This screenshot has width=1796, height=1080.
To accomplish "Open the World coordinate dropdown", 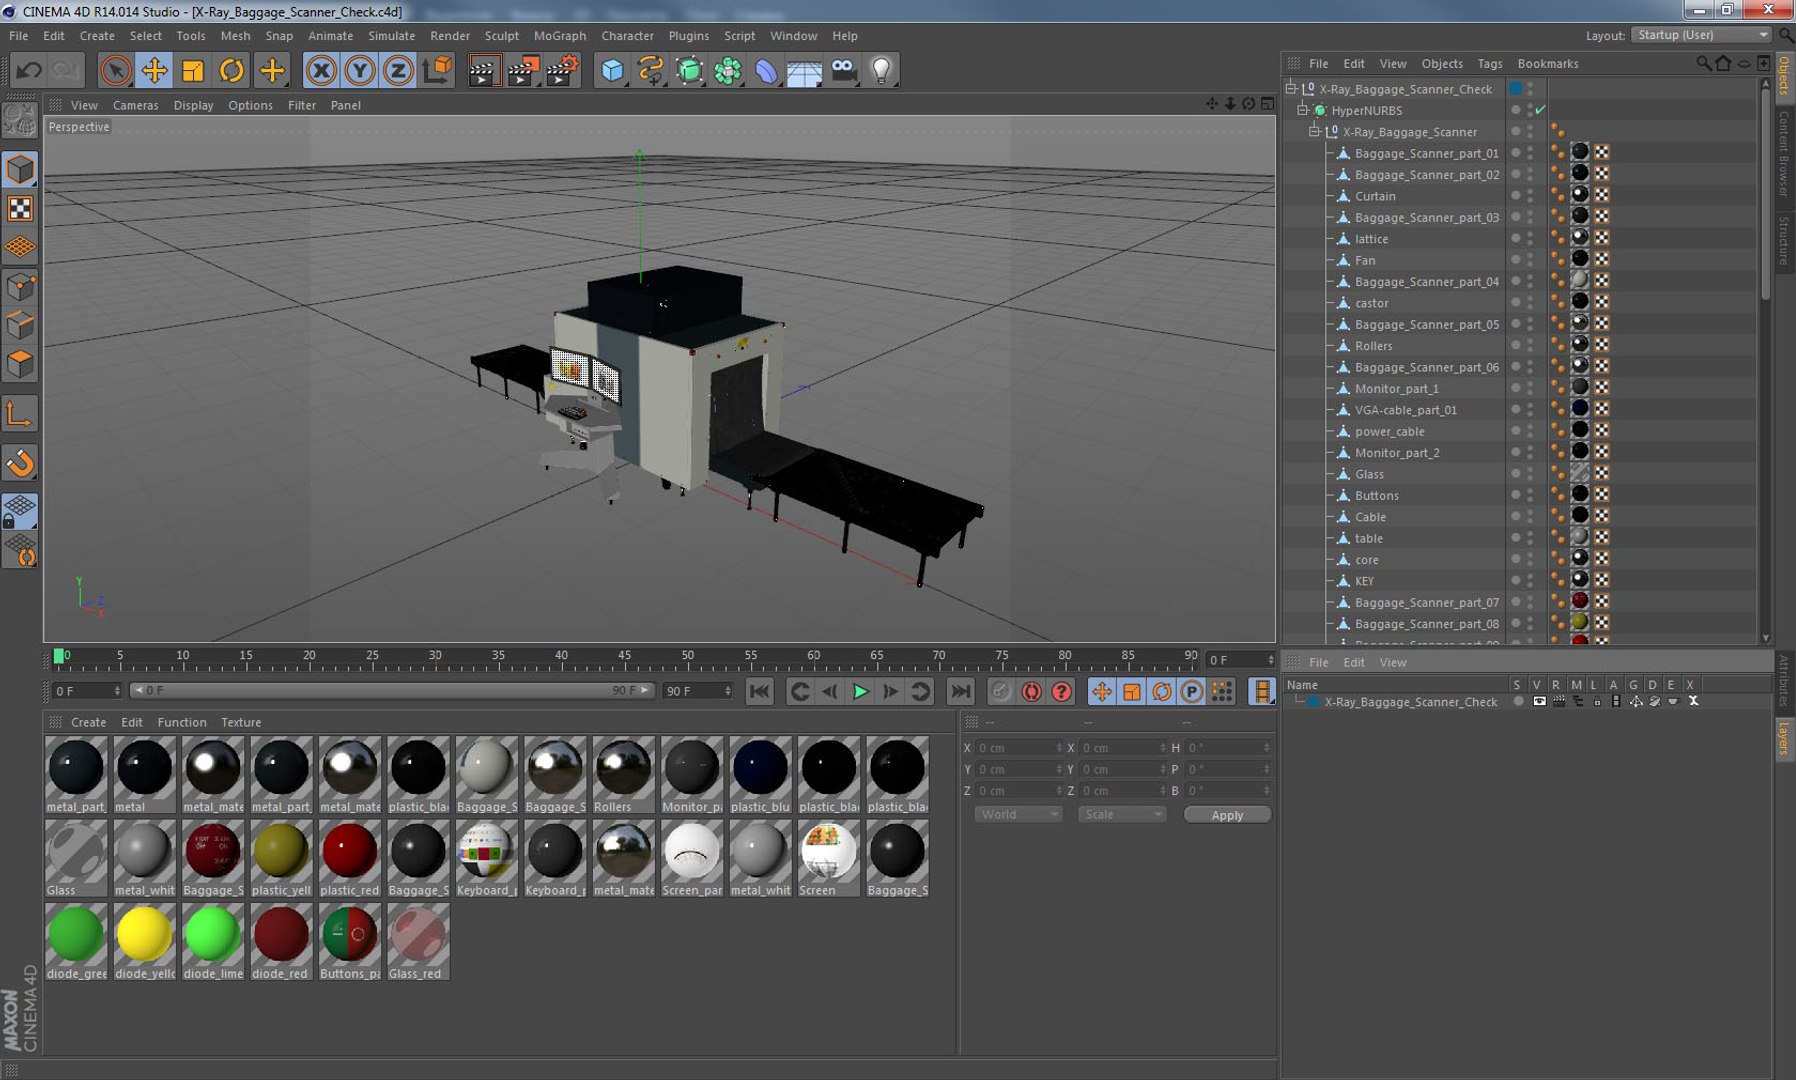I will [1017, 815].
